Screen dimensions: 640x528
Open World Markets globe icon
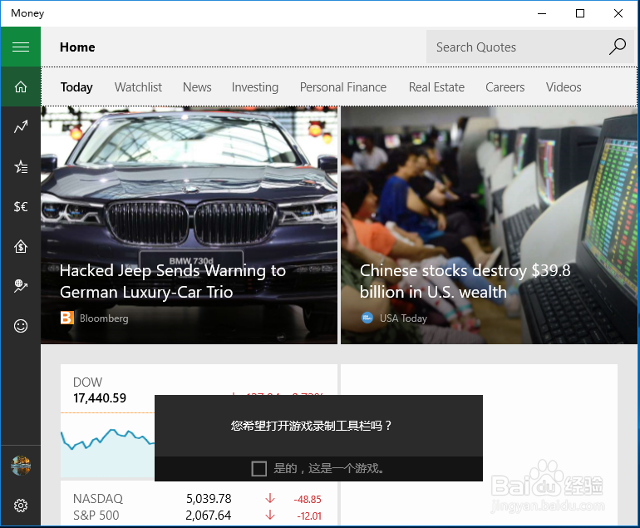coord(21,286)
